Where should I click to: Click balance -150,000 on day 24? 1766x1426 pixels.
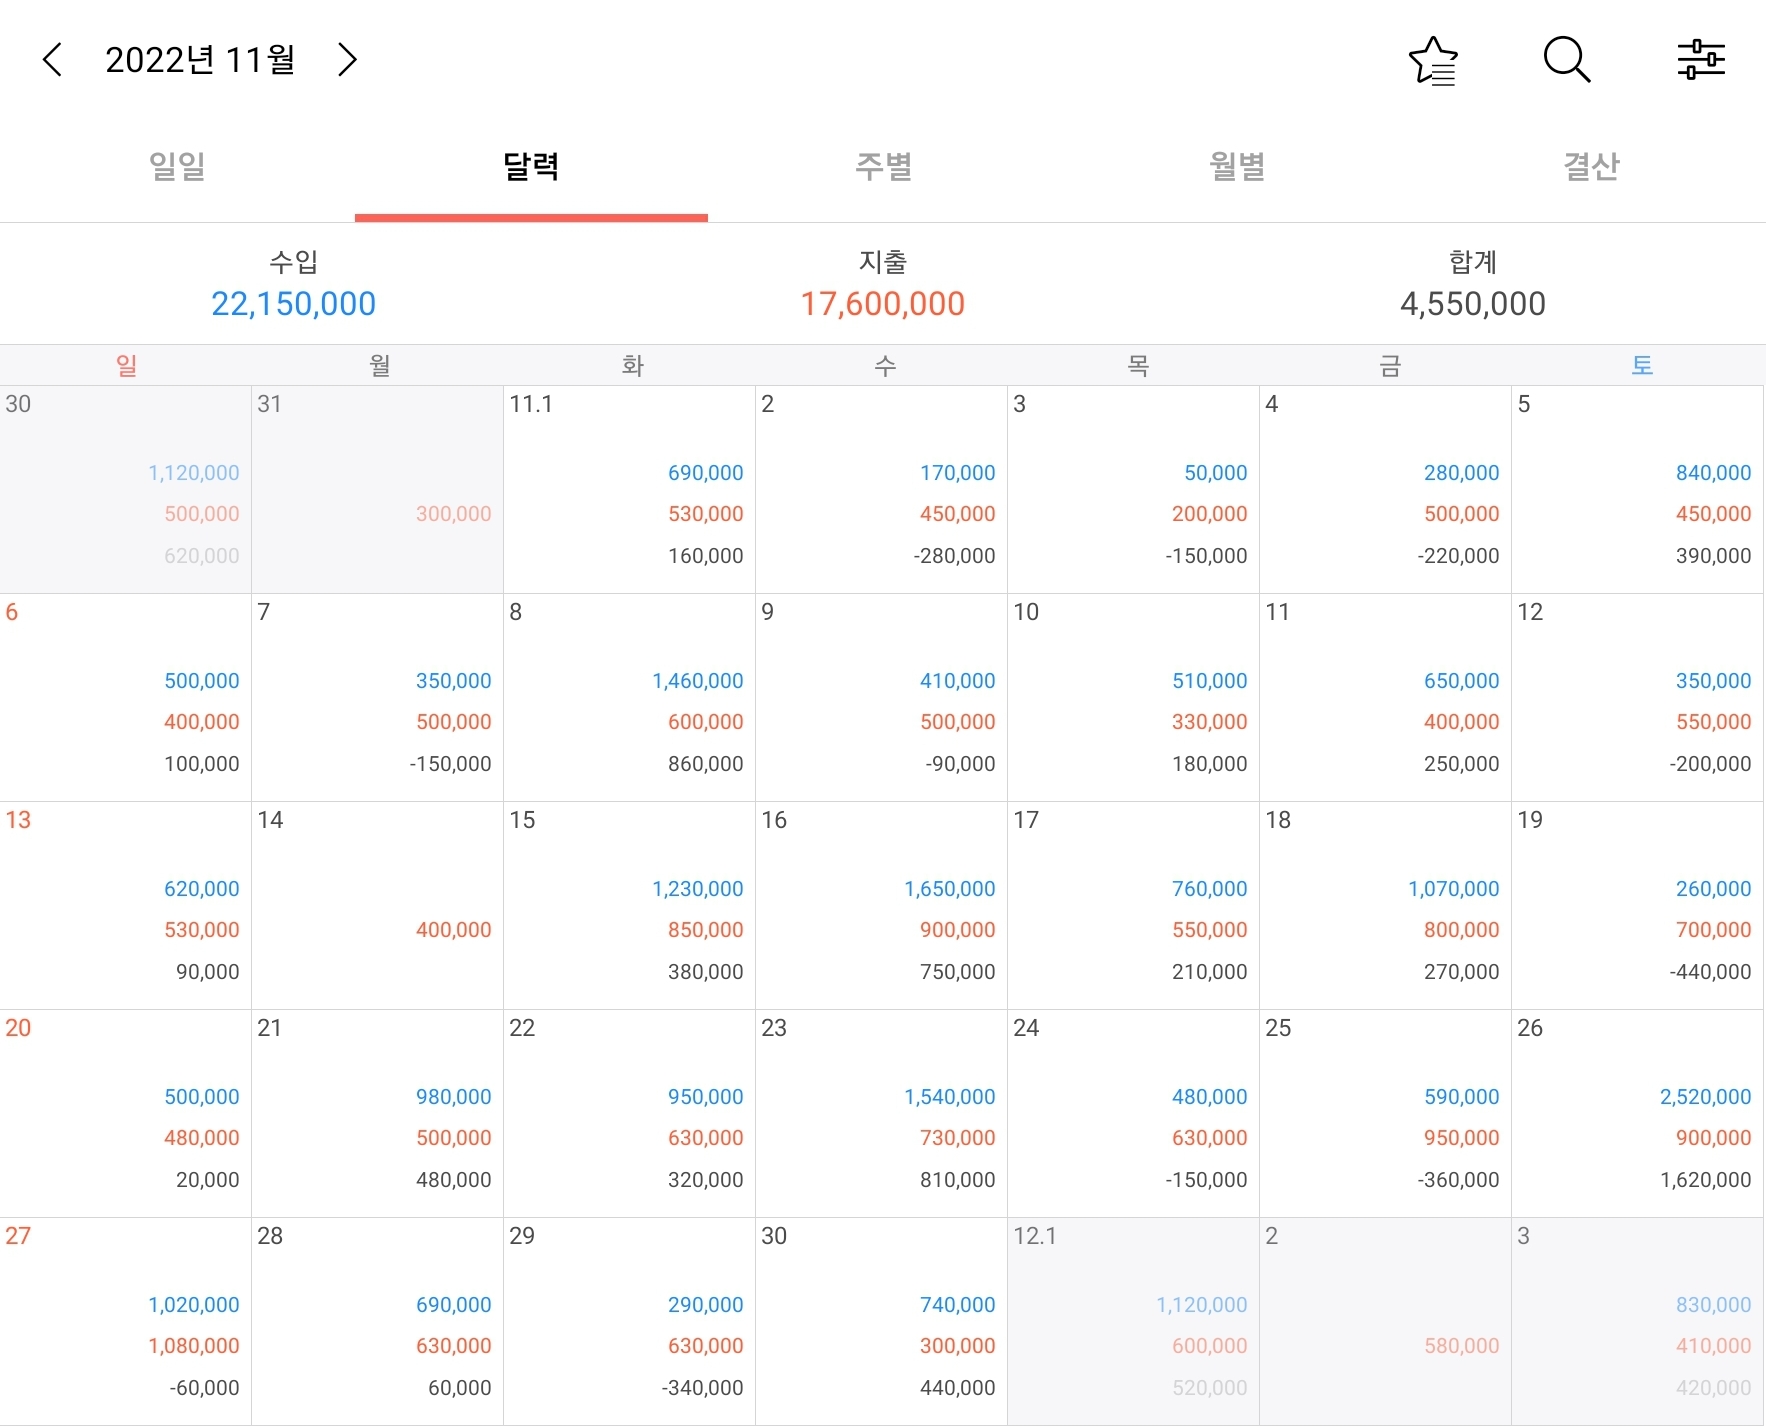pyautogui.click(x=1206, y=1180)
